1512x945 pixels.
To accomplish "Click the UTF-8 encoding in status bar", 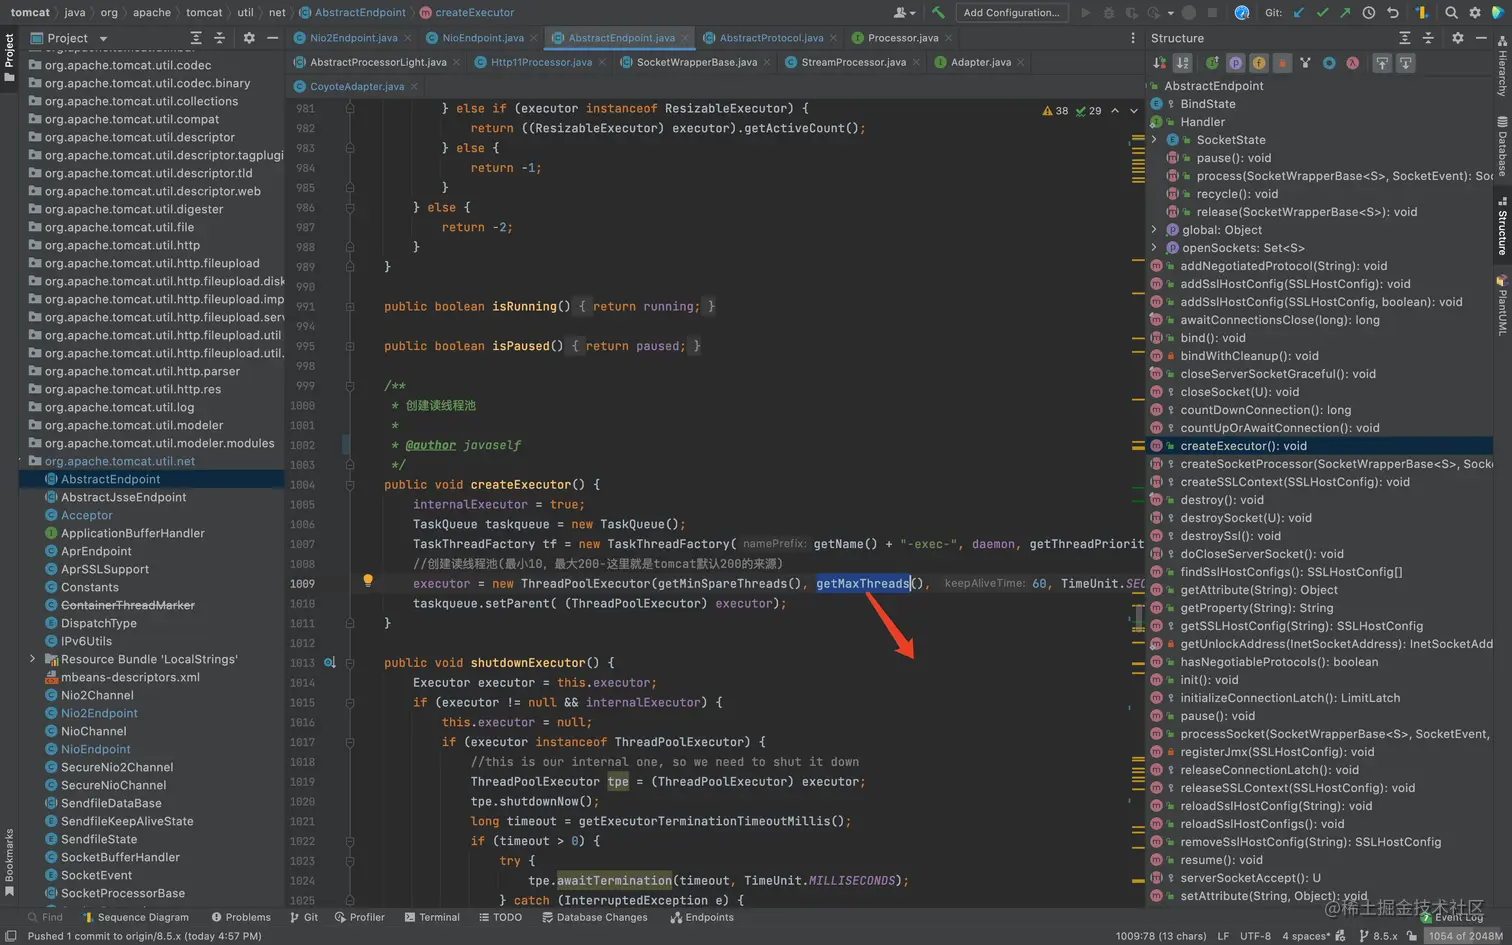I will coord(1255,936).
